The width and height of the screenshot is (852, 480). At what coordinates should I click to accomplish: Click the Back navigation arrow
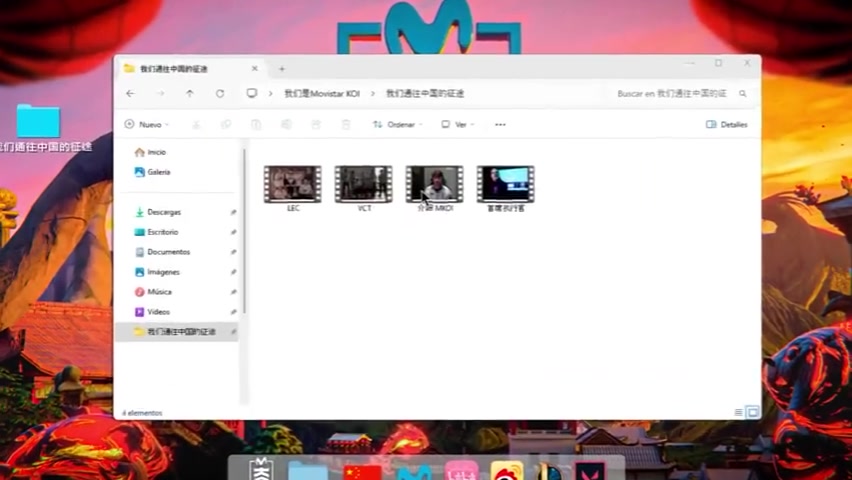(x=130, y=93)
